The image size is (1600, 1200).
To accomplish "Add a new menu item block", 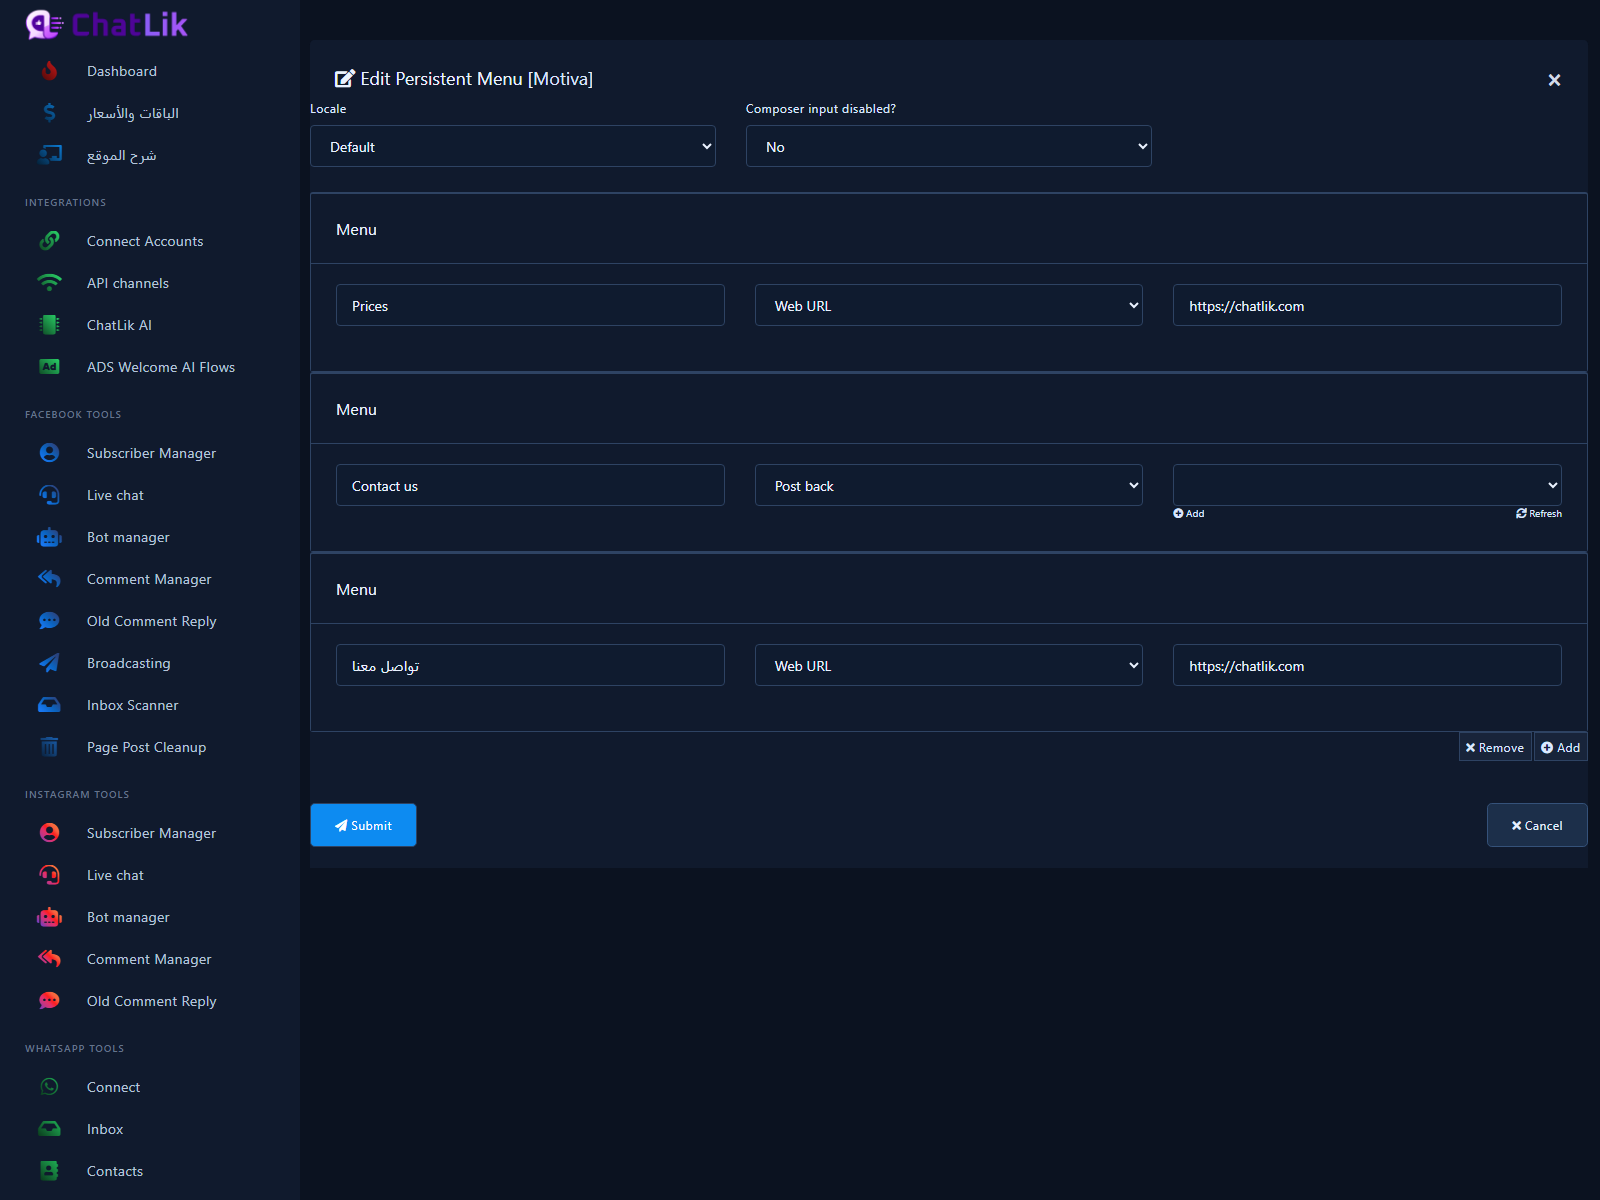I will [1561, 747].
